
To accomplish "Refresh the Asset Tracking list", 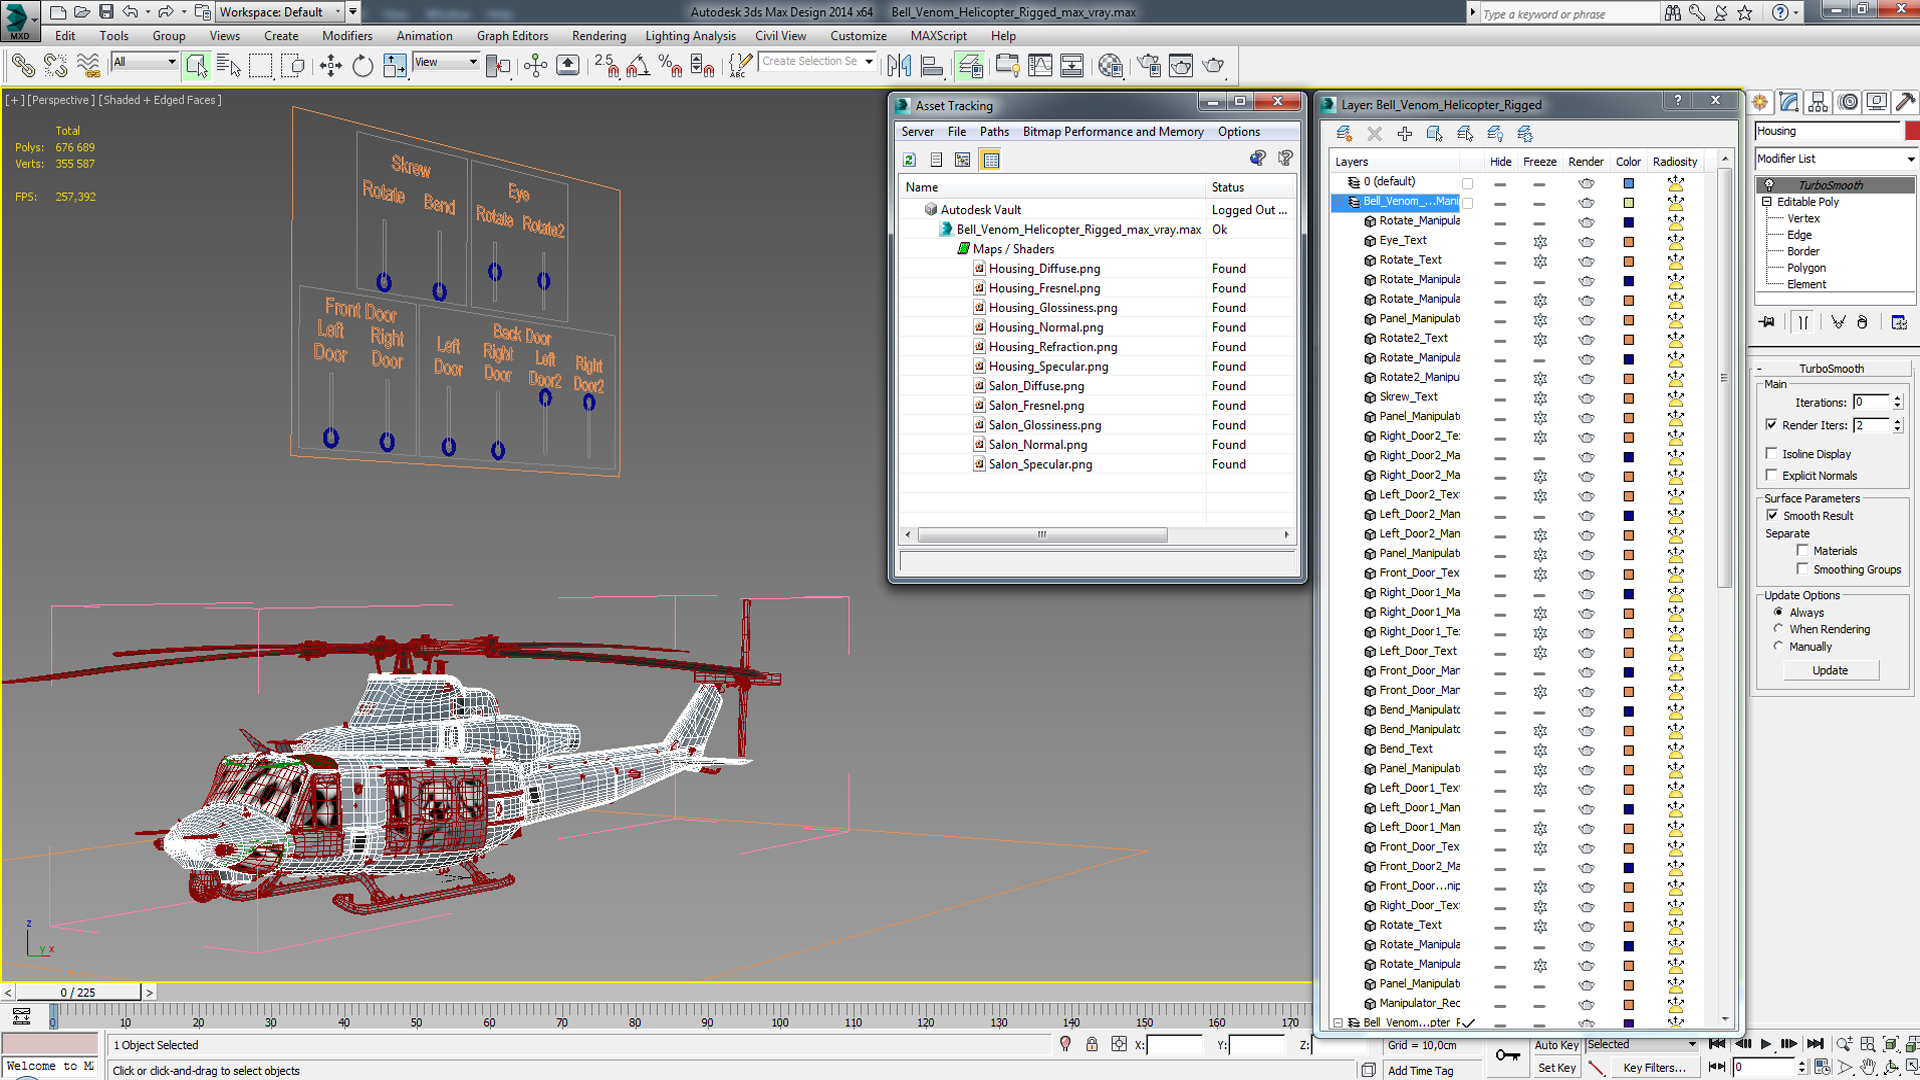I will point(909,160).
